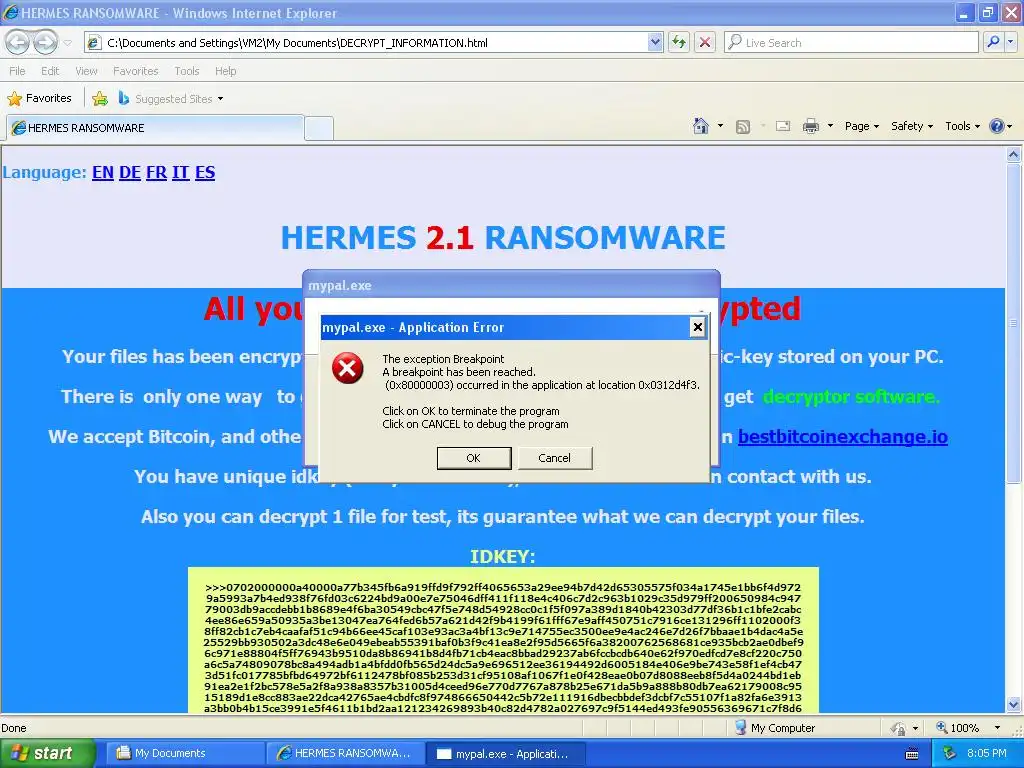Select the HERMES RANSOMWARE browser tab
This screenshot has height=768, width=1024.
coord(155,128)
